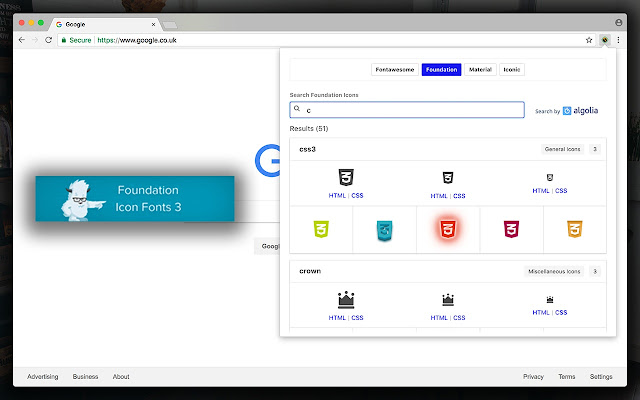Click the medium css3 icon
The height and width of the screenshot is (400, 640).
[x=448, y=178]
